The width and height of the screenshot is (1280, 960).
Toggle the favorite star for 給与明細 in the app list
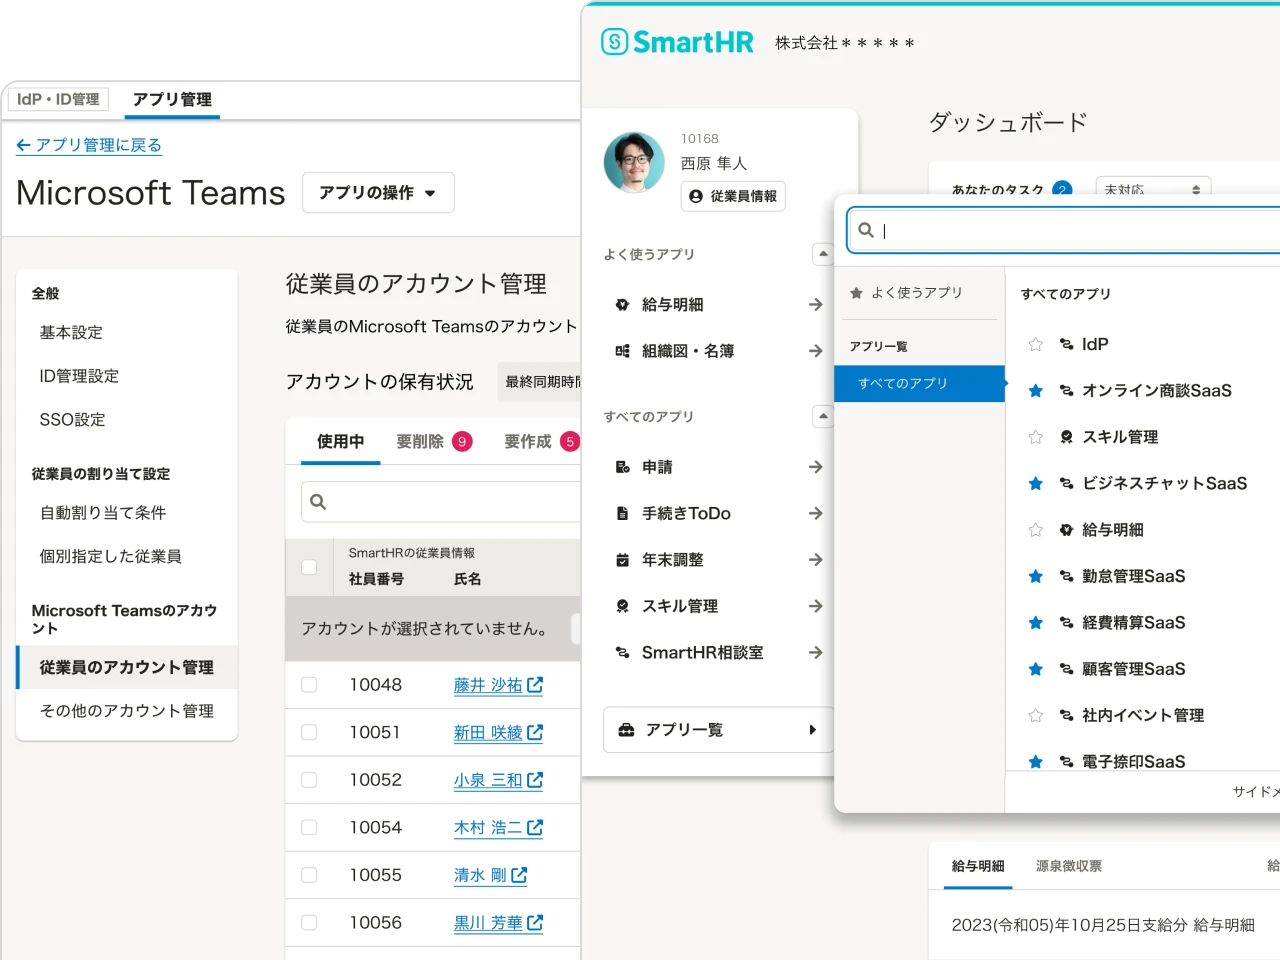point(1036,530)
